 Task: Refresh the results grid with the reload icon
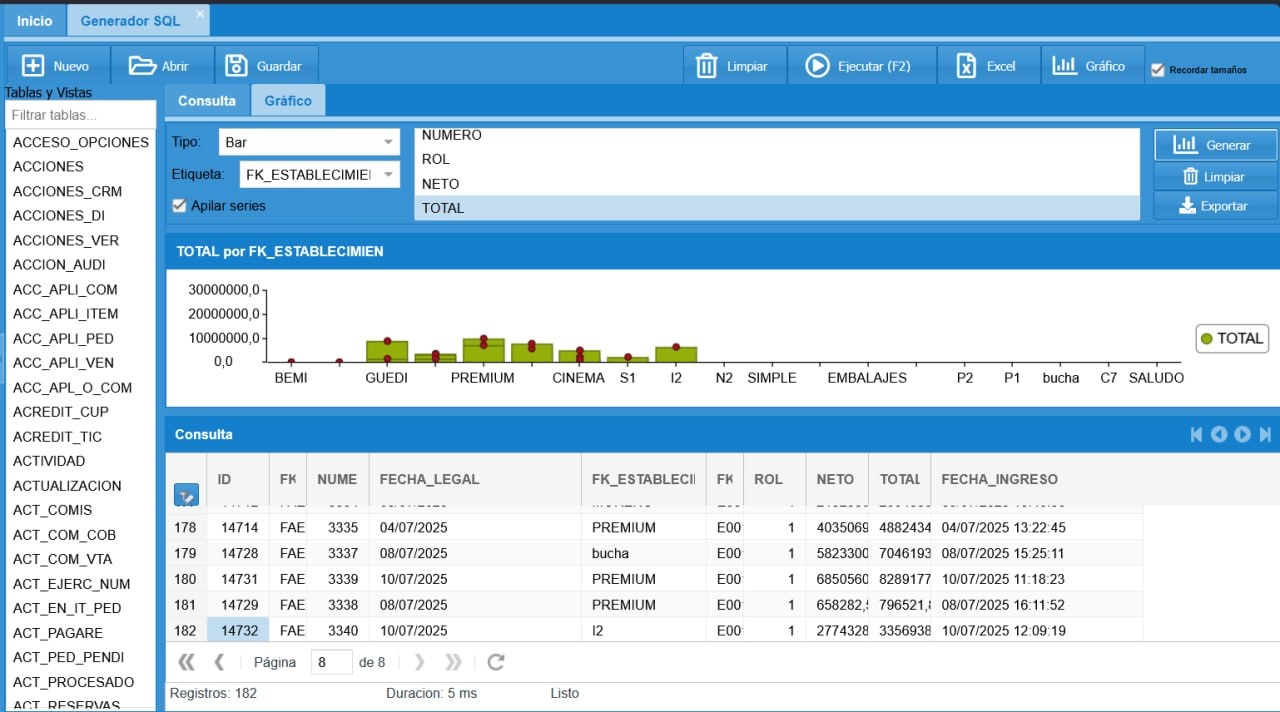point(496,662)
